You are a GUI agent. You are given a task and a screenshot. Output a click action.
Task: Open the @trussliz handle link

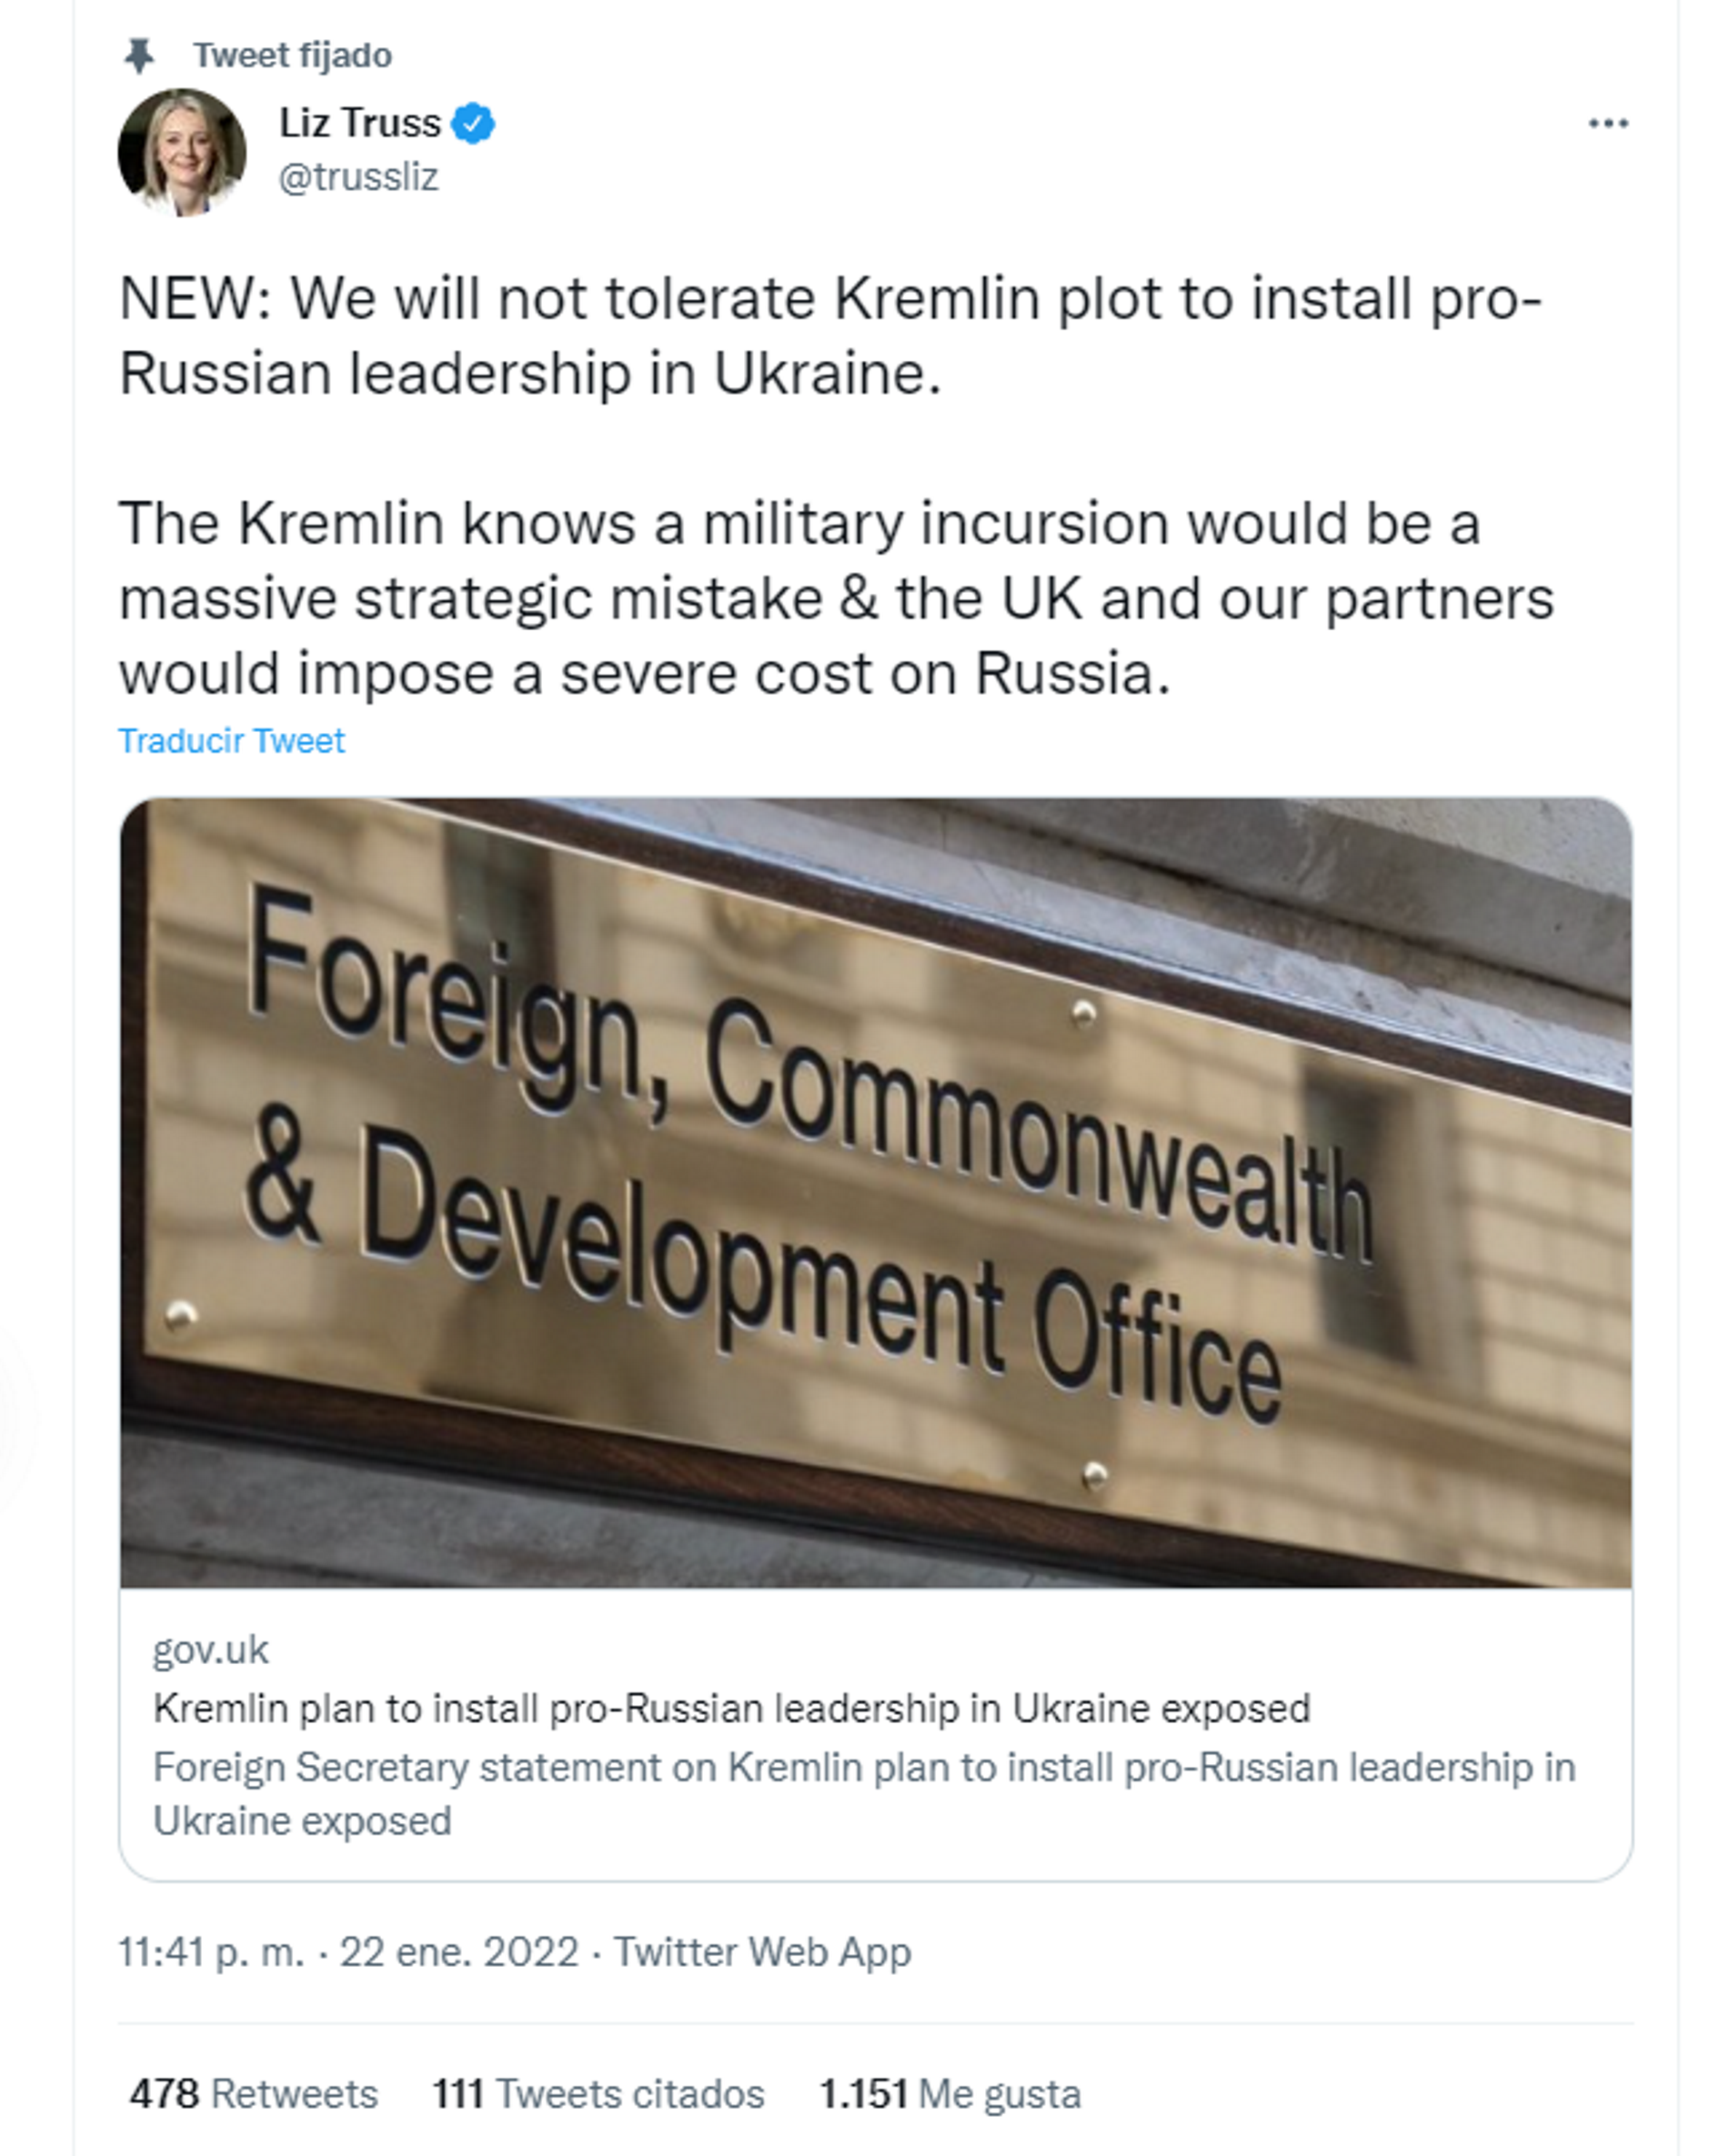pos(358,177)
